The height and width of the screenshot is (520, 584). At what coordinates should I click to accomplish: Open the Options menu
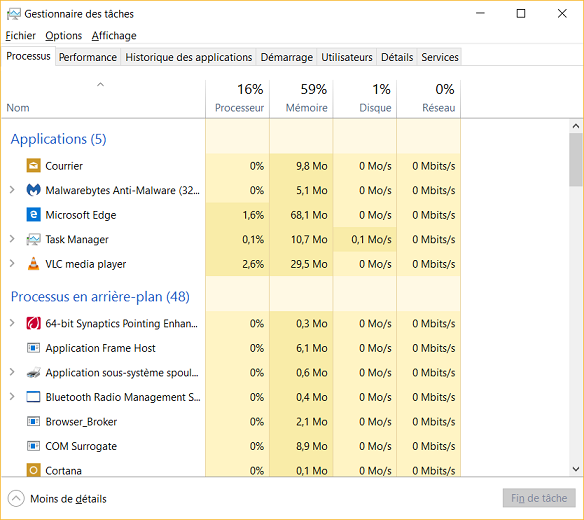click(64, 36)
